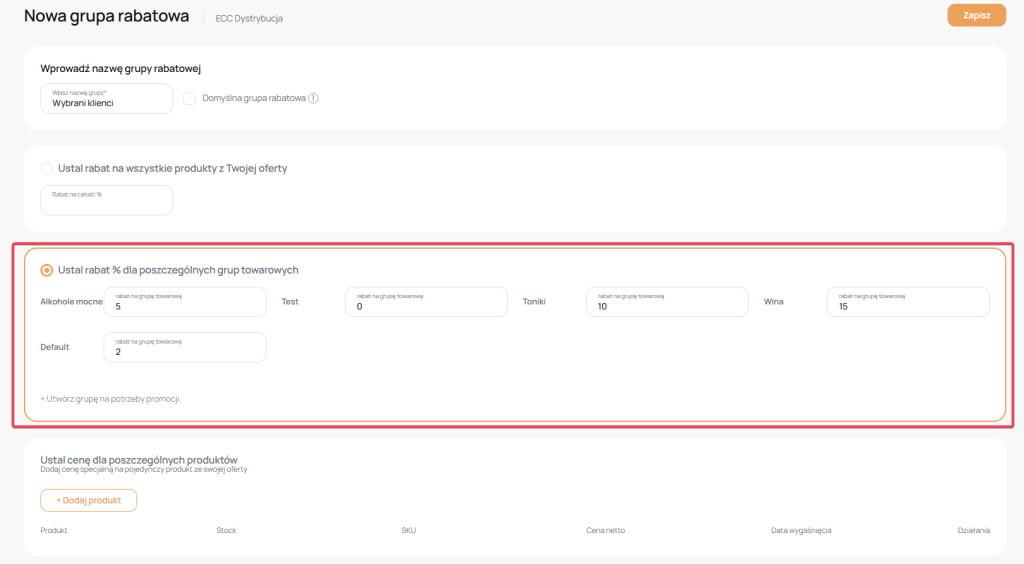Click the Zapisz save button
Image resolution: width=1024 pixels, height=564 pixels.
tap(976, 15)
